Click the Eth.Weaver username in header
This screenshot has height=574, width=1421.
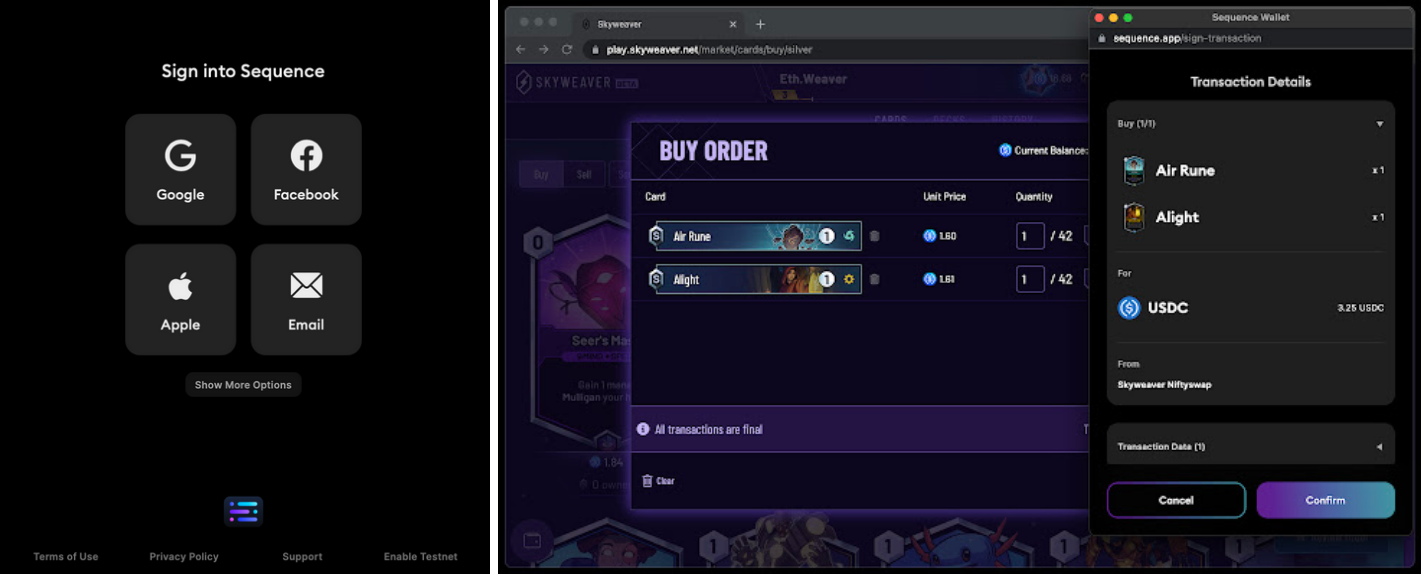813,78
